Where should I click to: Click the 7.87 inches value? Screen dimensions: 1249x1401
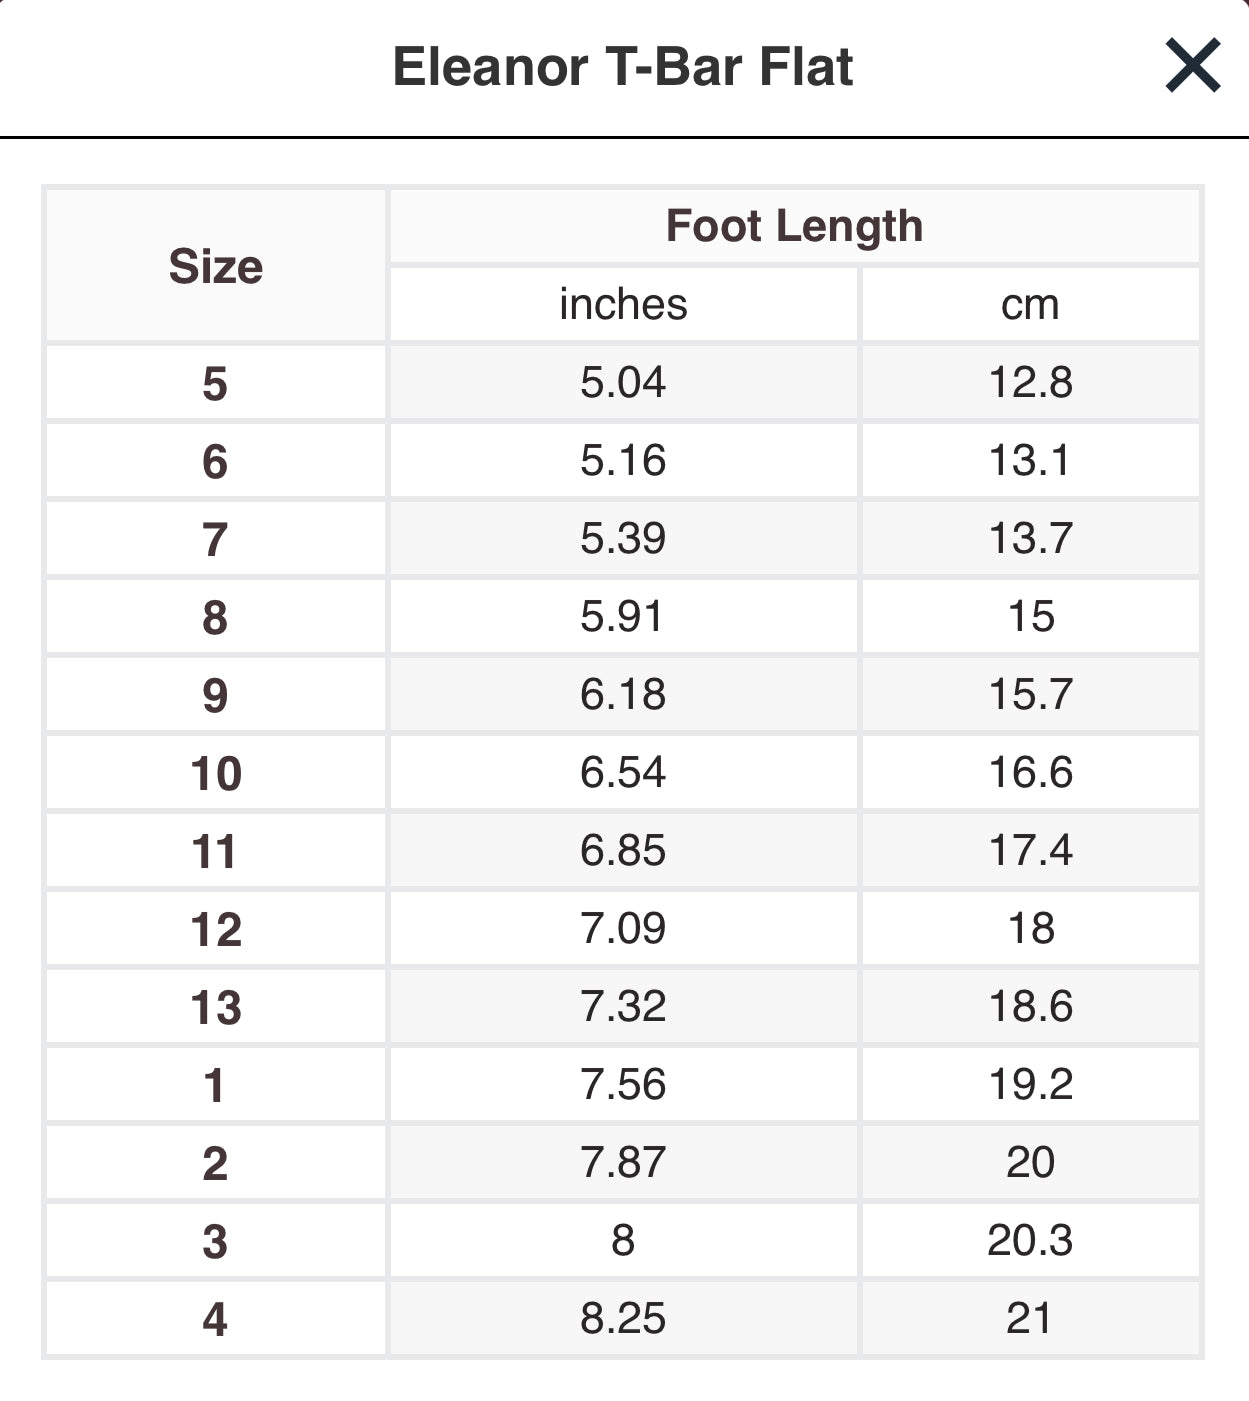(x=623, y=1163)
